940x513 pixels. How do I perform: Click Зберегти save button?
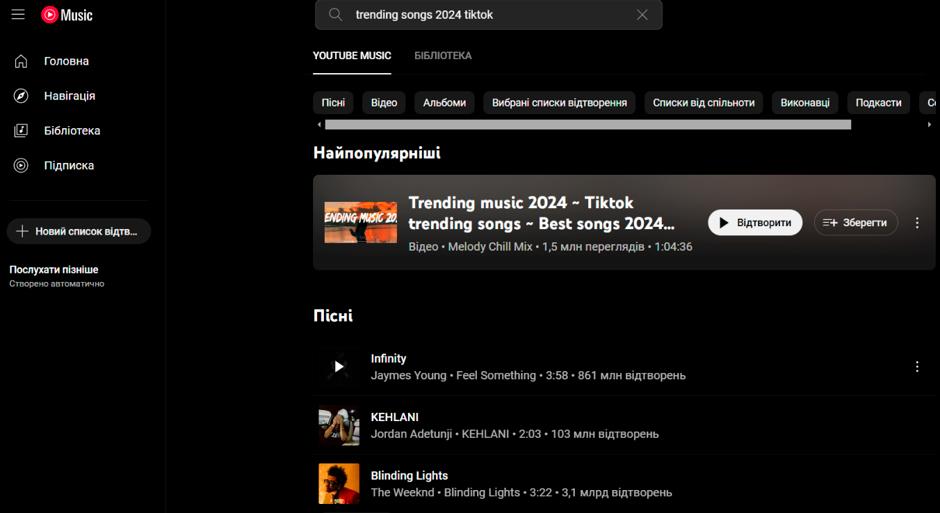click(855, 223)
